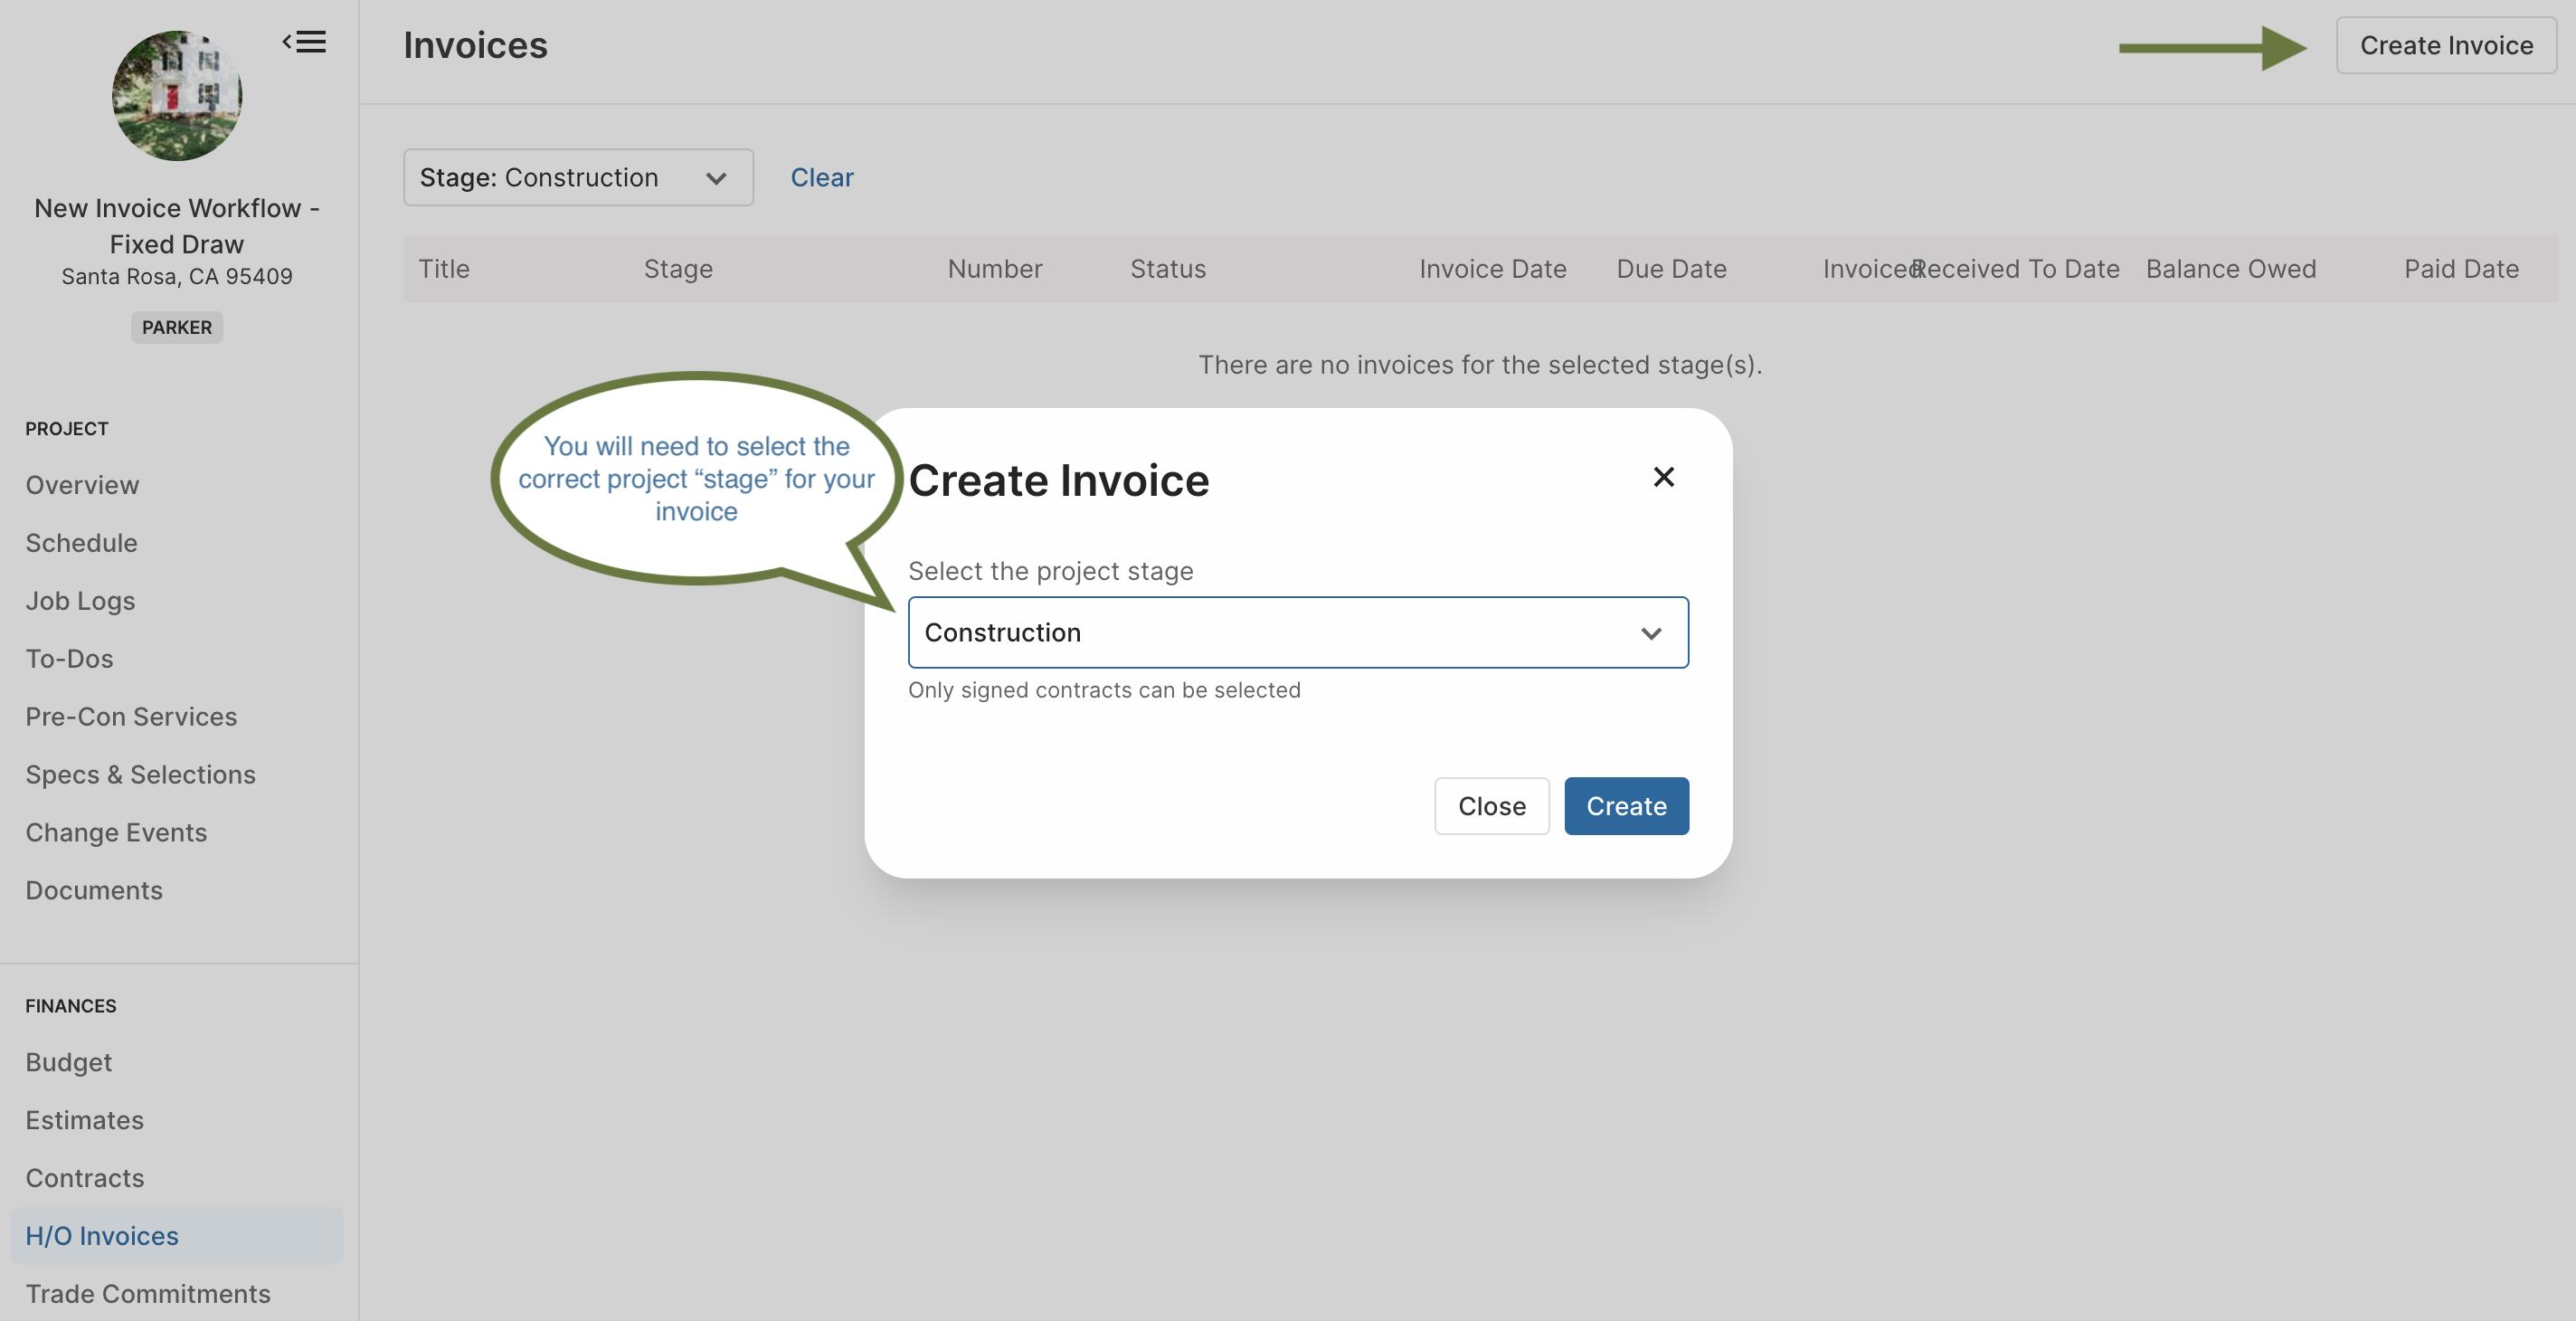2576x1321 pixels.
Task: Open the Overview page in the sidebar
Action: click(x=82, y=485)
